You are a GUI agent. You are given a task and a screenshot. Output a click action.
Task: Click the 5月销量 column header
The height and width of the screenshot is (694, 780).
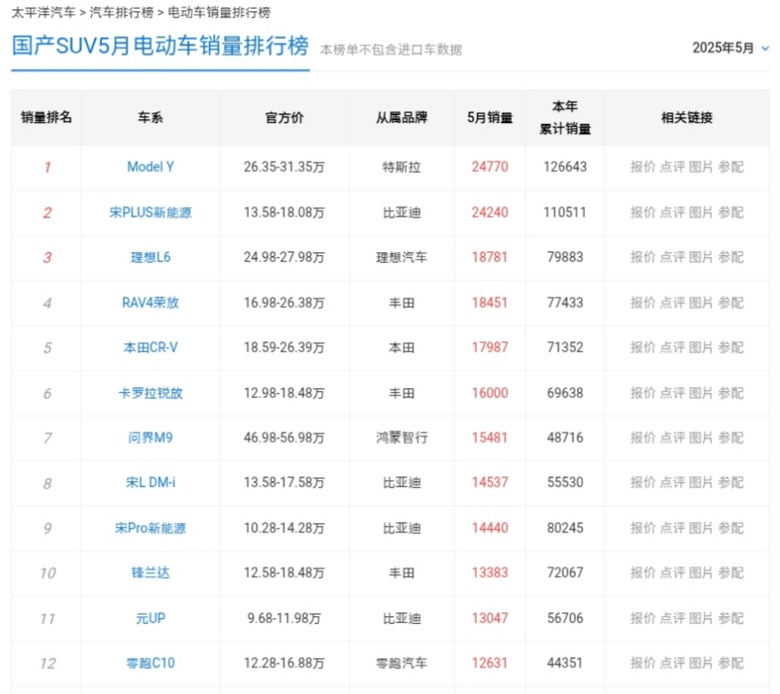click(x=490, y=117)
